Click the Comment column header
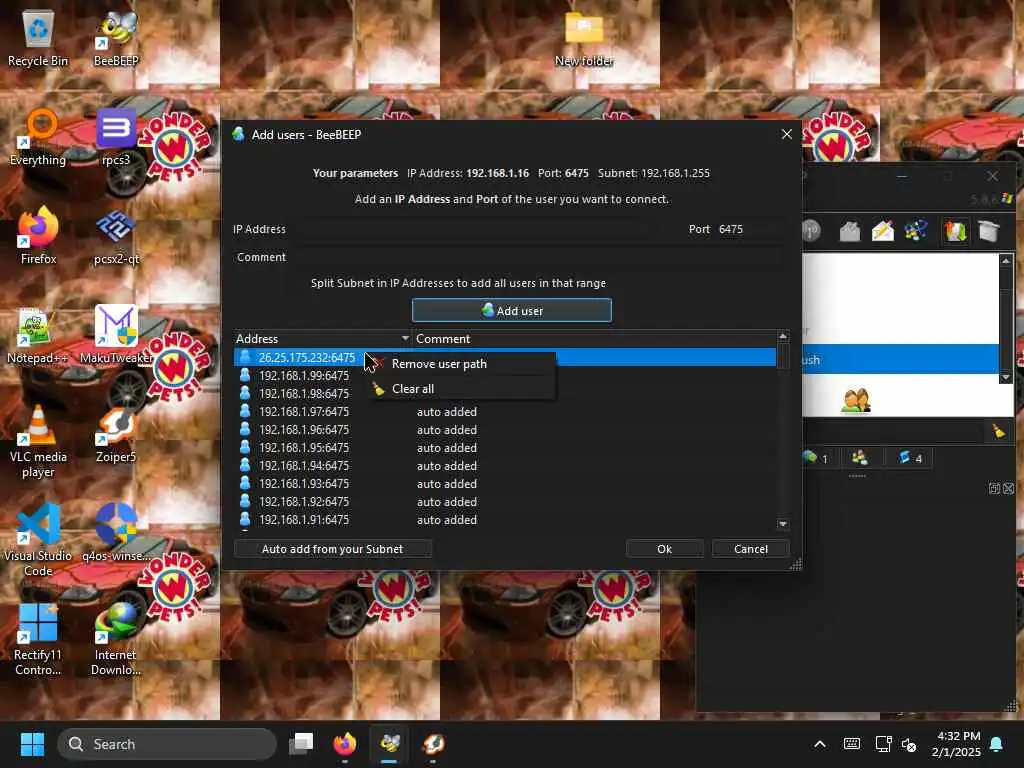The width and height of the screenshot is (1024, 768). 594,338
